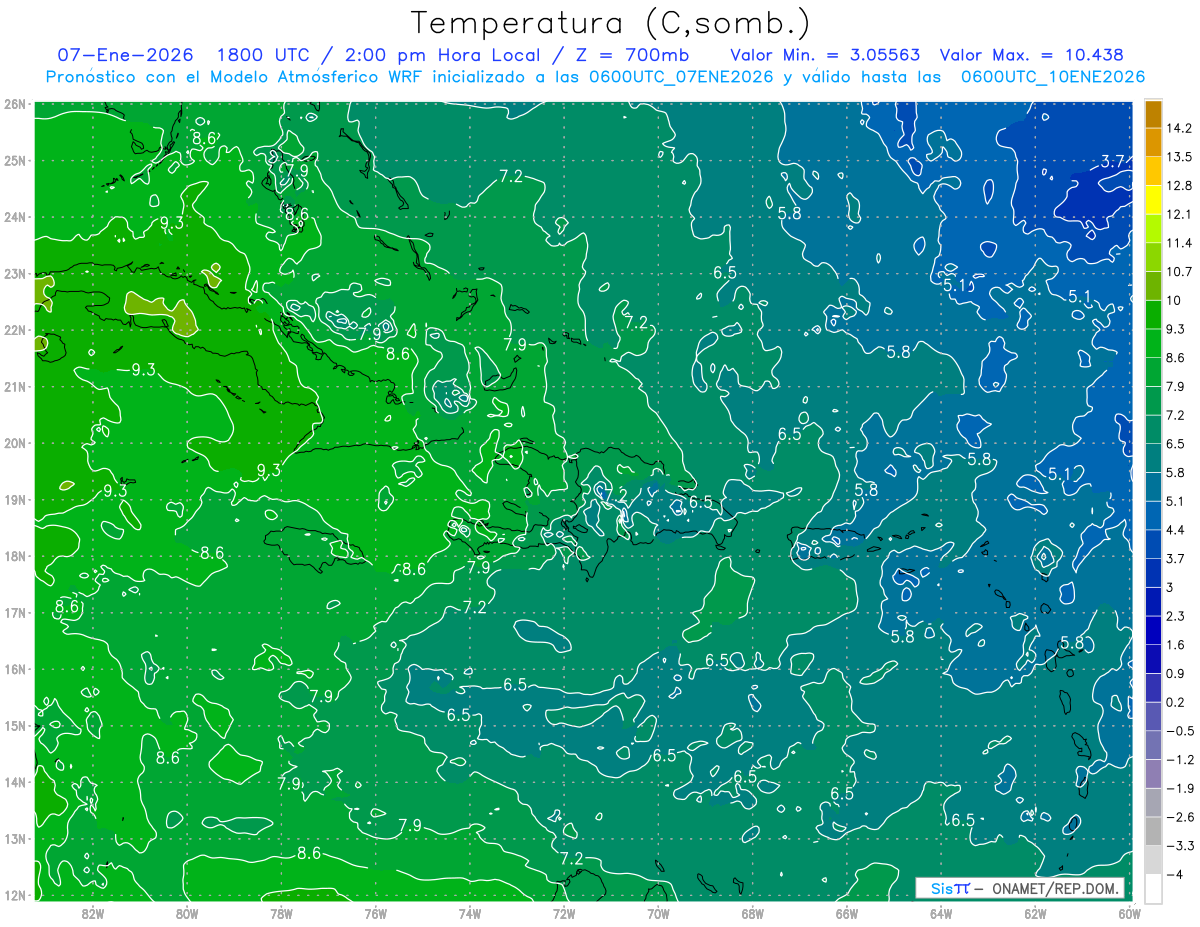This screenshot has height=927, width=1200.
Task: Click the '60W' longitude label
Action: point(1128,913)
